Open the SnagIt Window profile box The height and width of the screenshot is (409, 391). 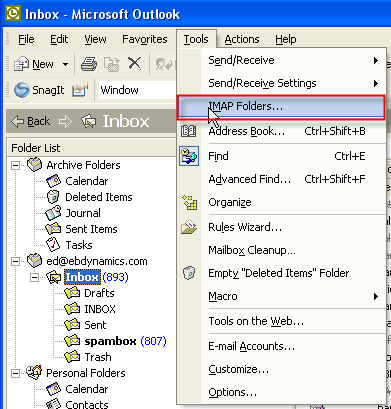pyautogui.click(x=137, y=90)
